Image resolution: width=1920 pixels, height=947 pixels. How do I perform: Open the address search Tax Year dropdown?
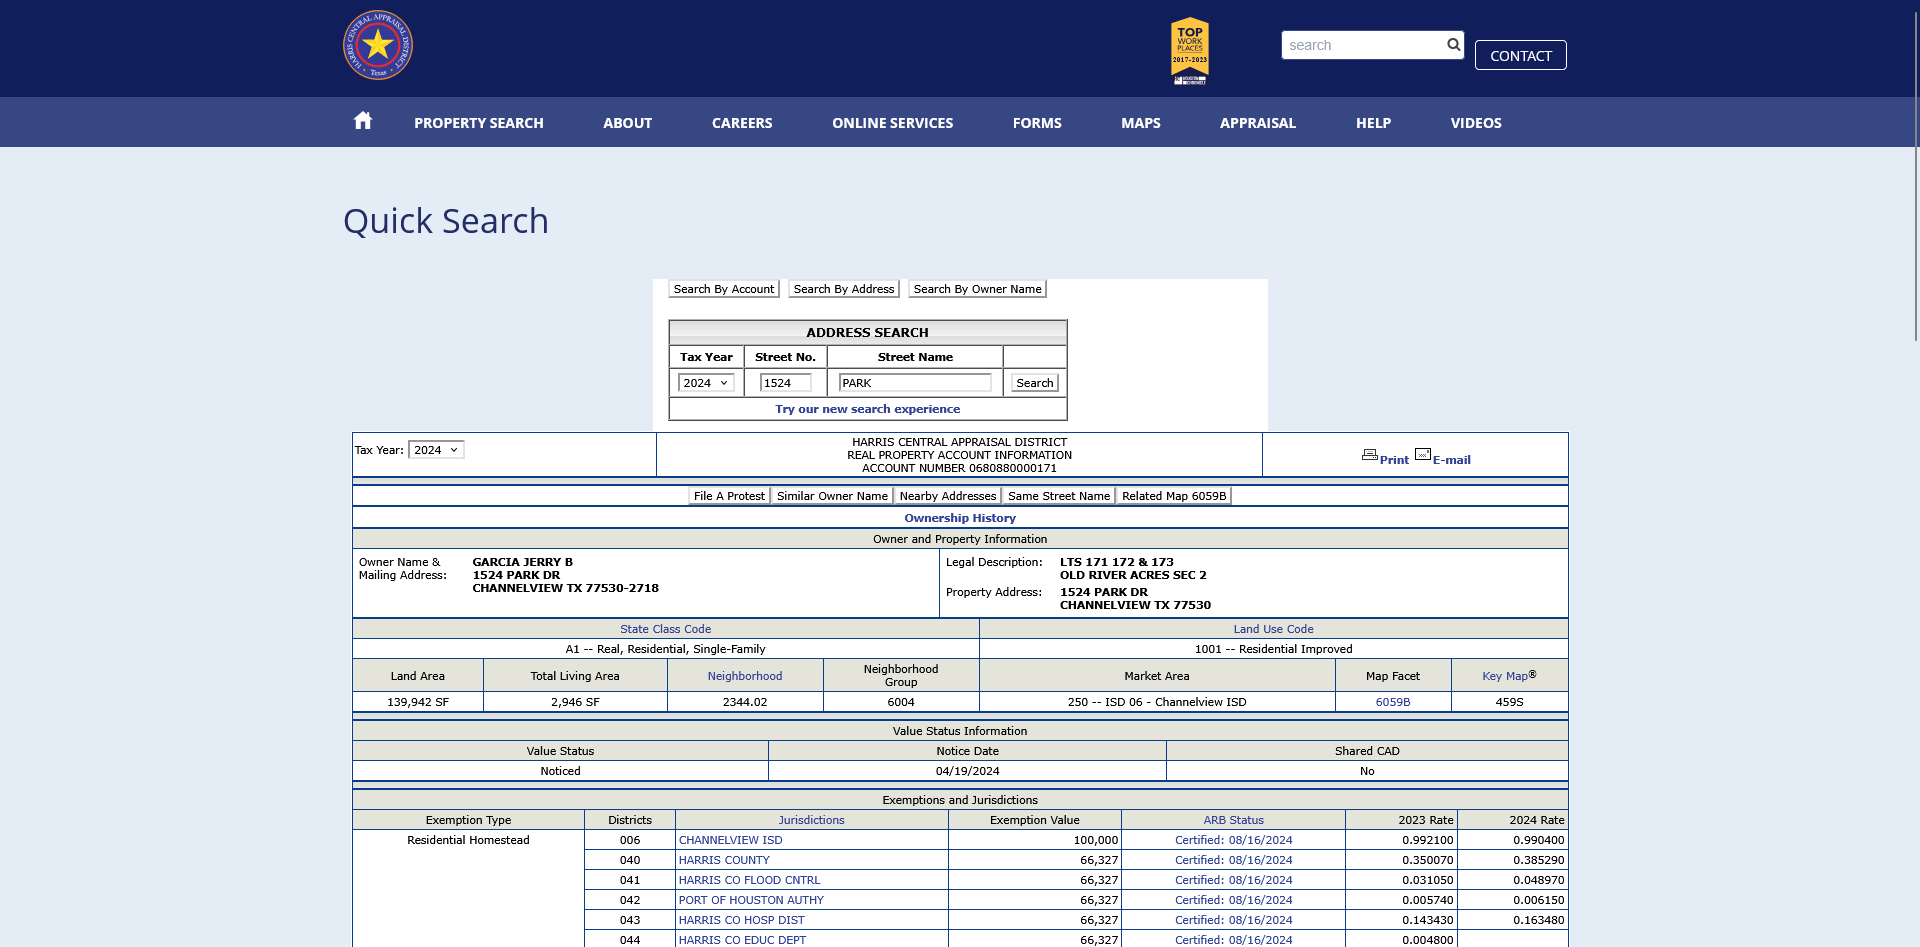706,383
